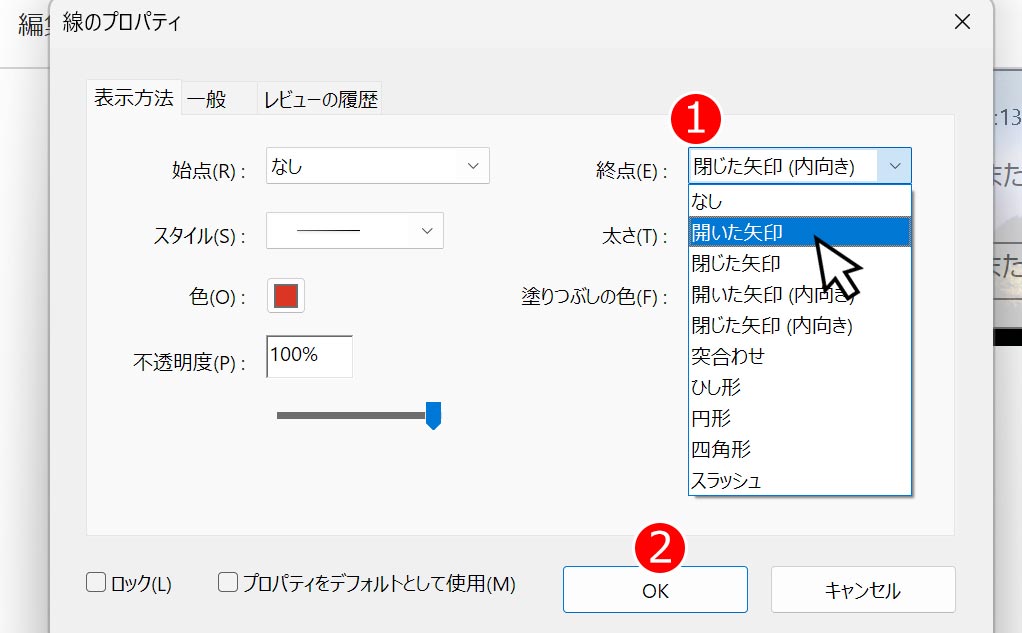Viewport: 1022px width, 633px height.
Task: Switch to the レビューの履歴 tab
Action: [319, 99]
